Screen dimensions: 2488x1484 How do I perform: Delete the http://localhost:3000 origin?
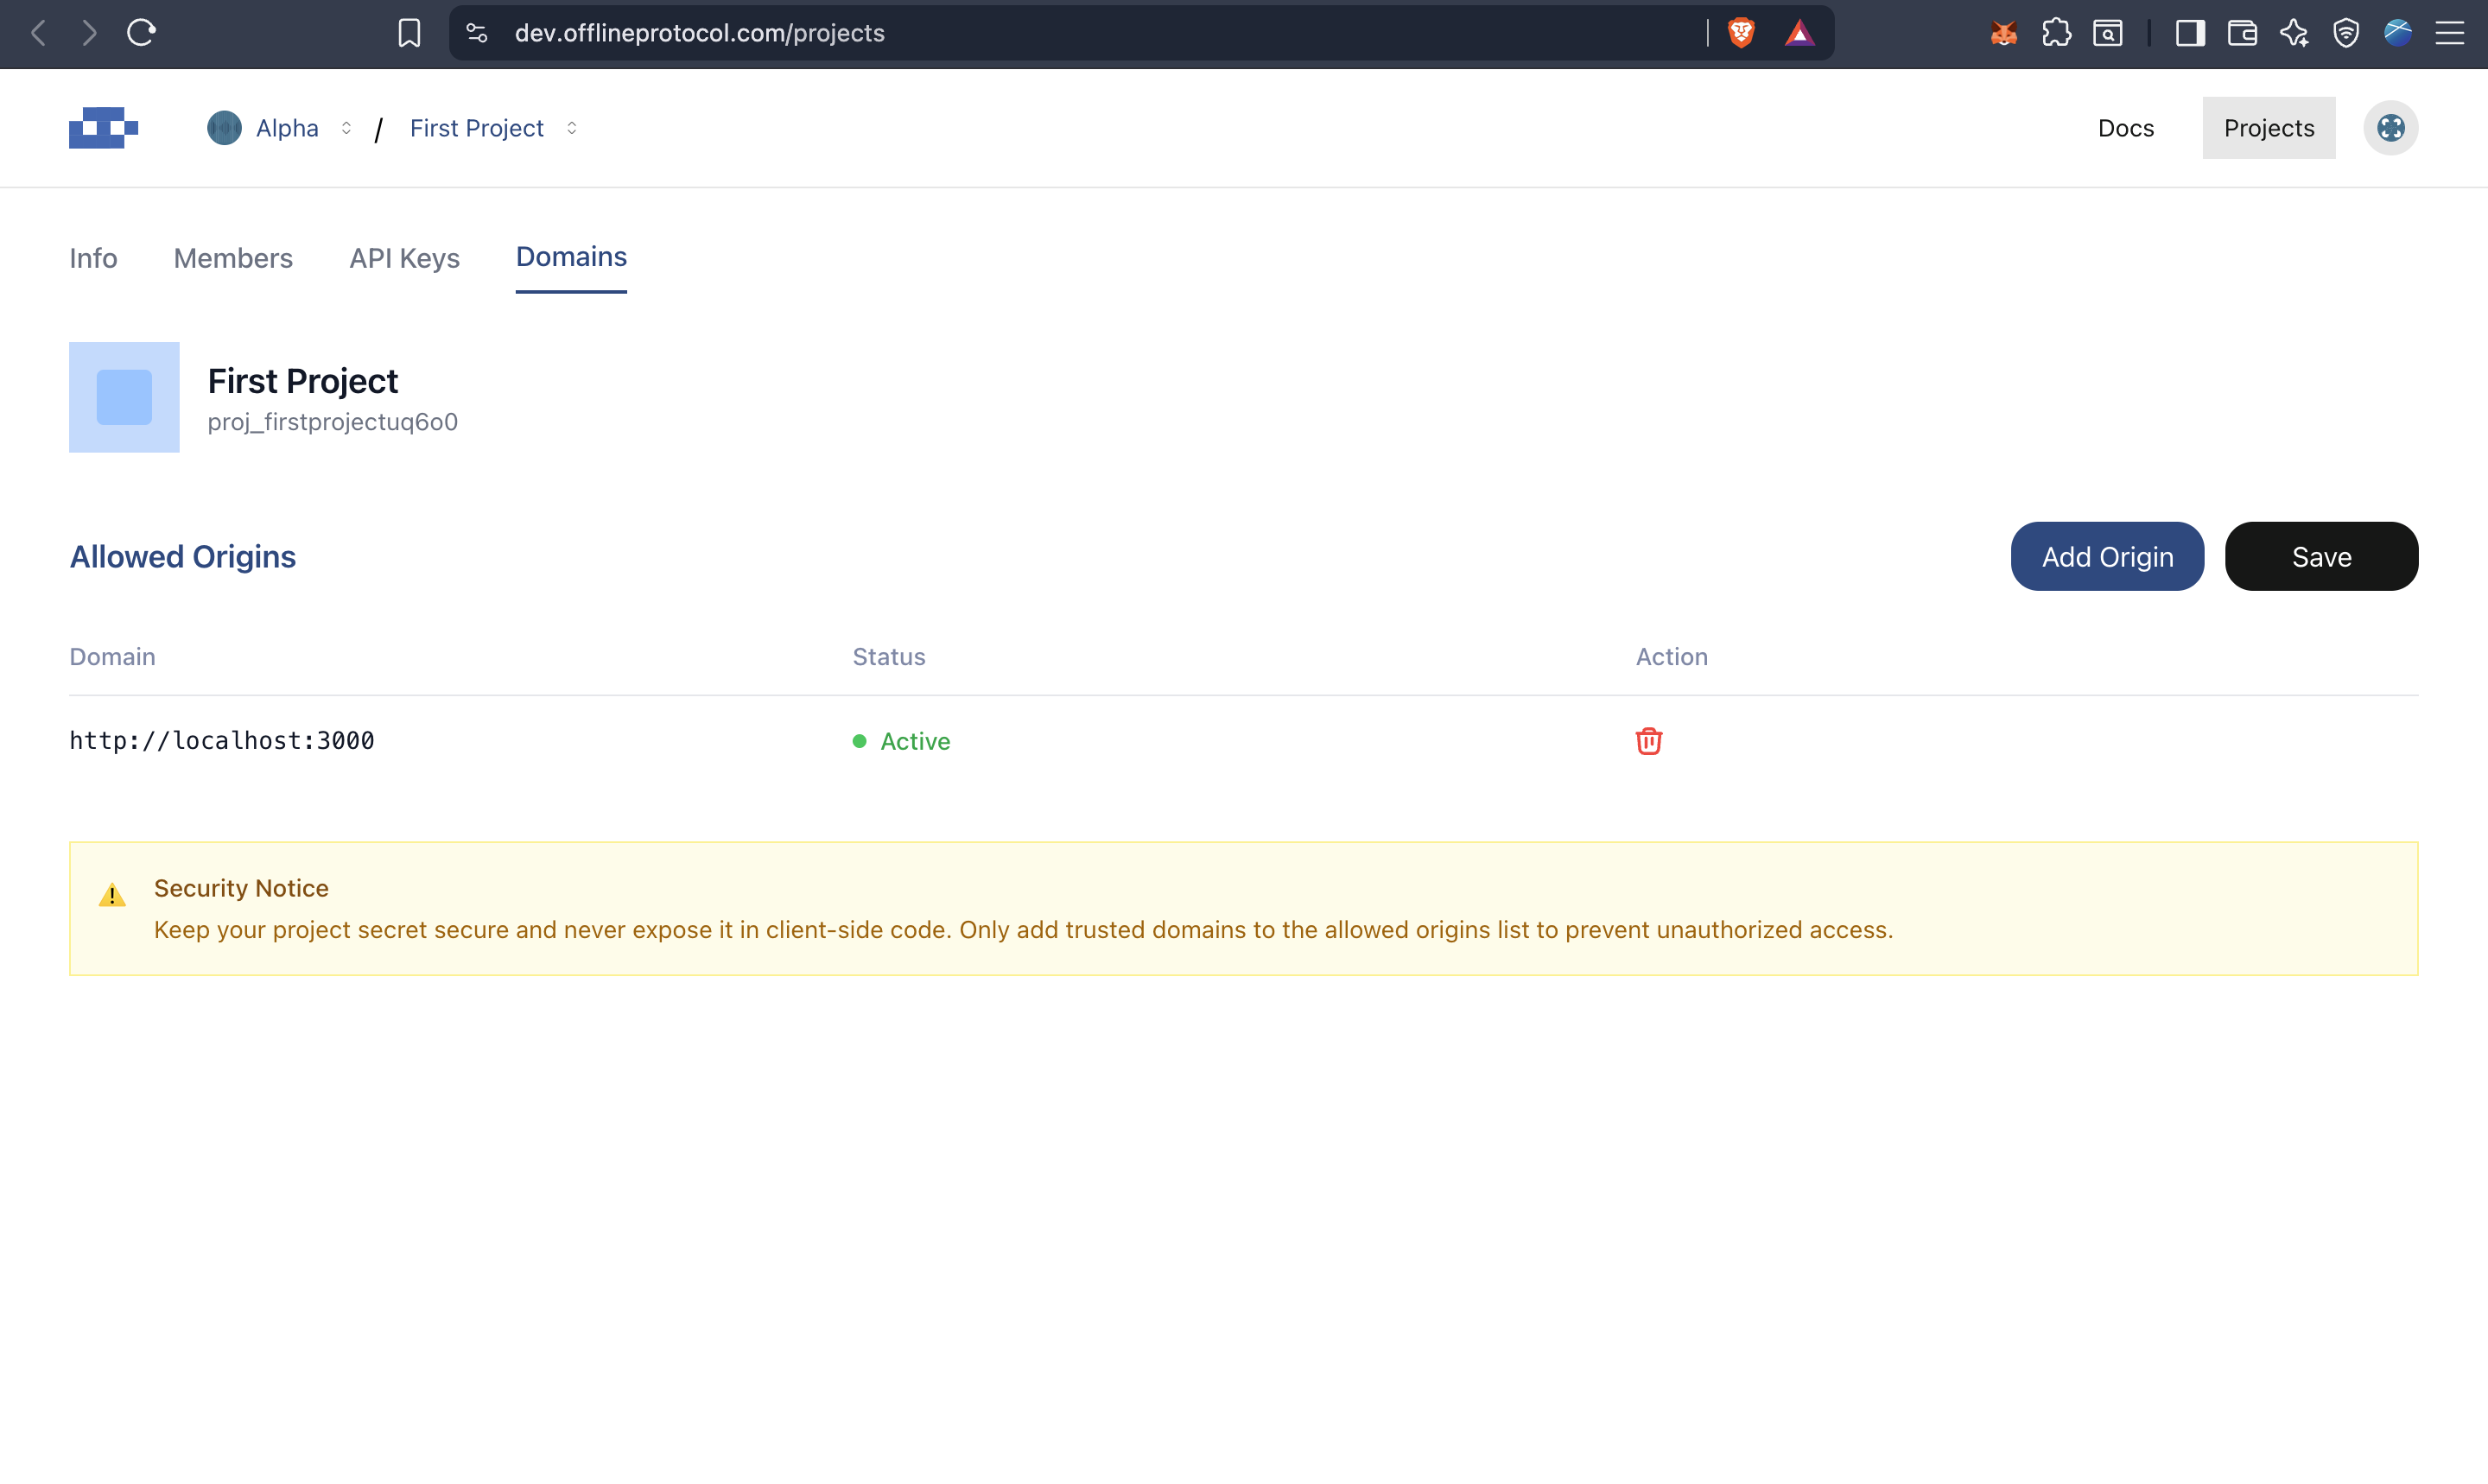(x=1648, y=741)
